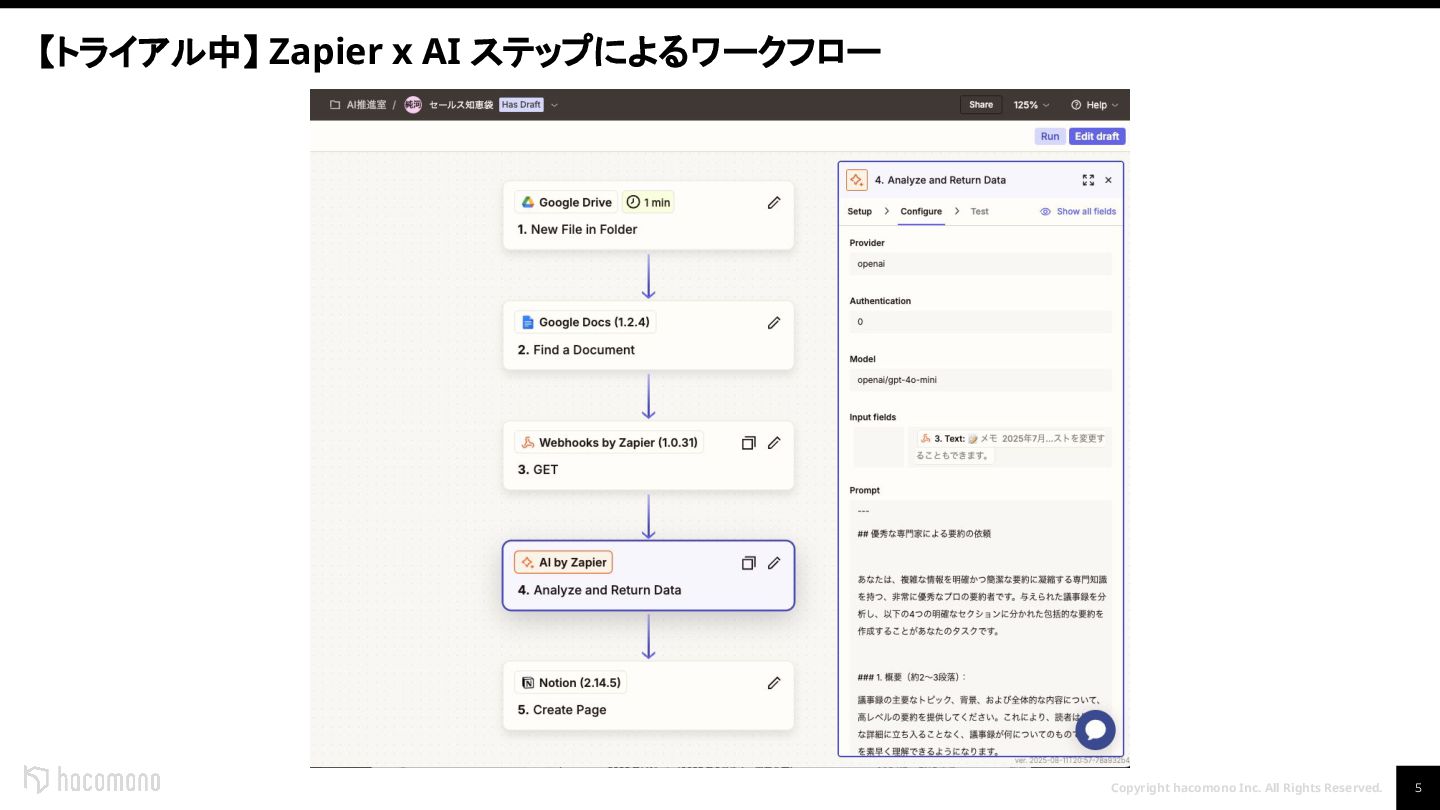The image size is (1440, 810).
Task: Select the 5. Create Page step
Action: point(648,696)
